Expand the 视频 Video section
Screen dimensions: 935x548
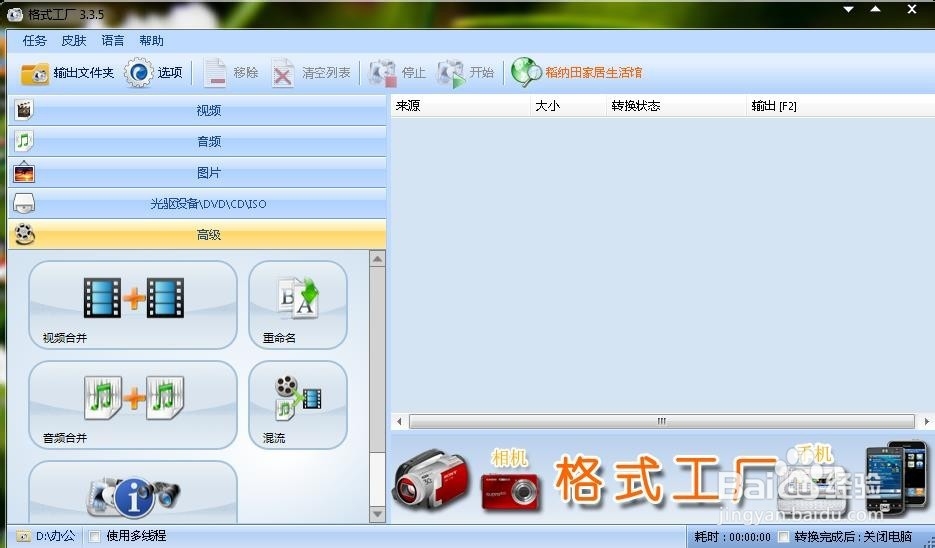pos(197,110)
